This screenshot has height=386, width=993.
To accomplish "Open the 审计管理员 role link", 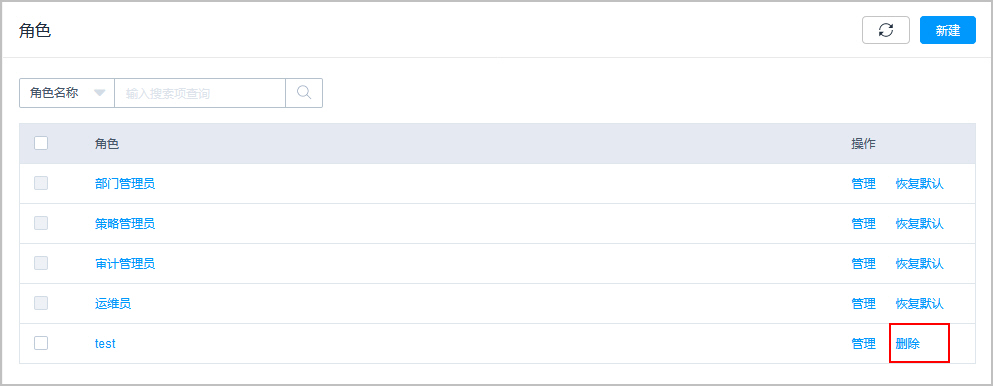I will click(125, 264).
